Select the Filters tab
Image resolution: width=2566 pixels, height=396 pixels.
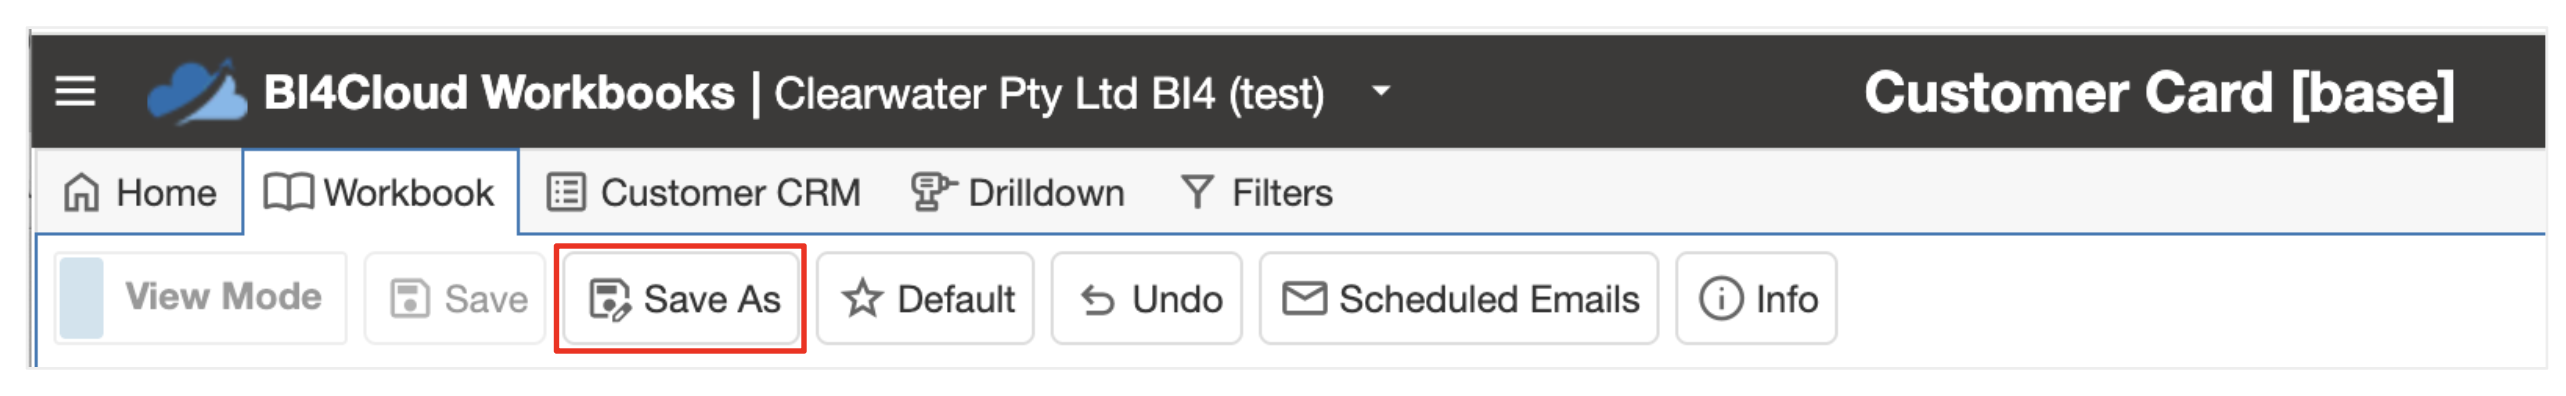(x=1256, y=192)
